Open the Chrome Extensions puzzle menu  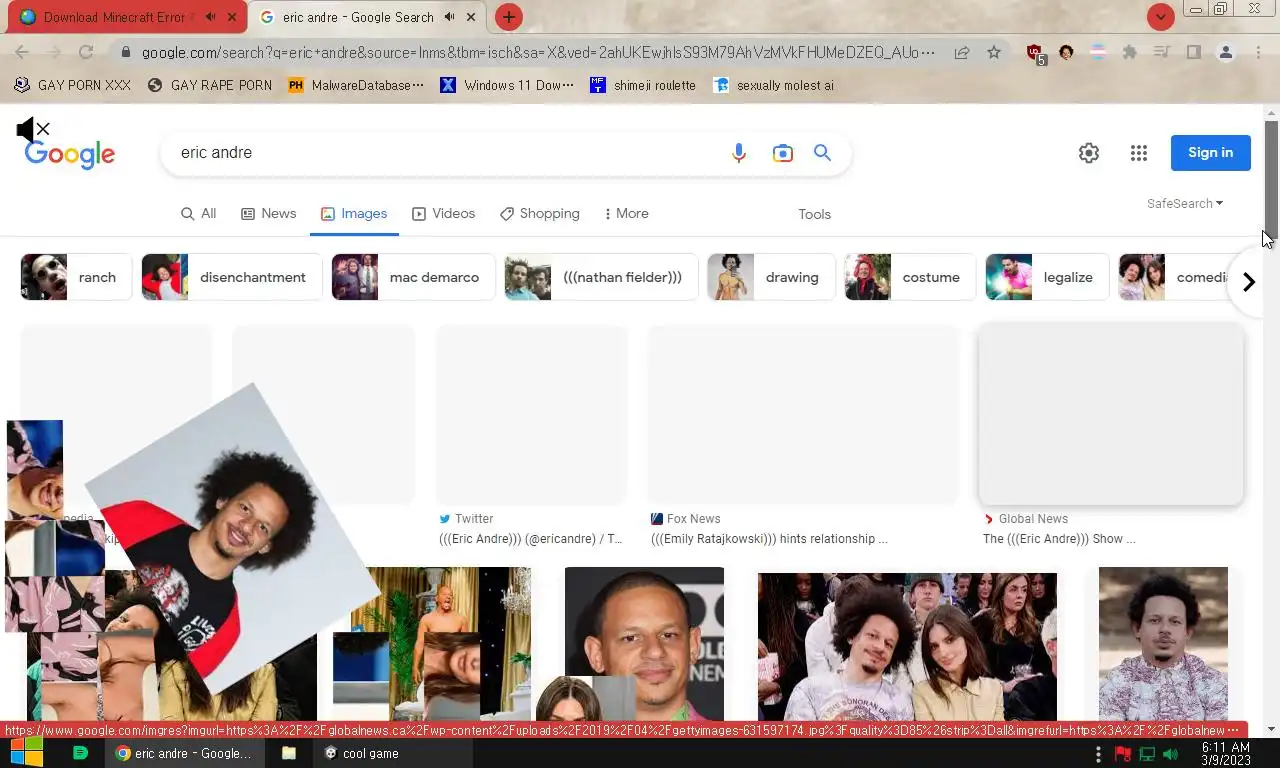click(x=1129, y=52)
